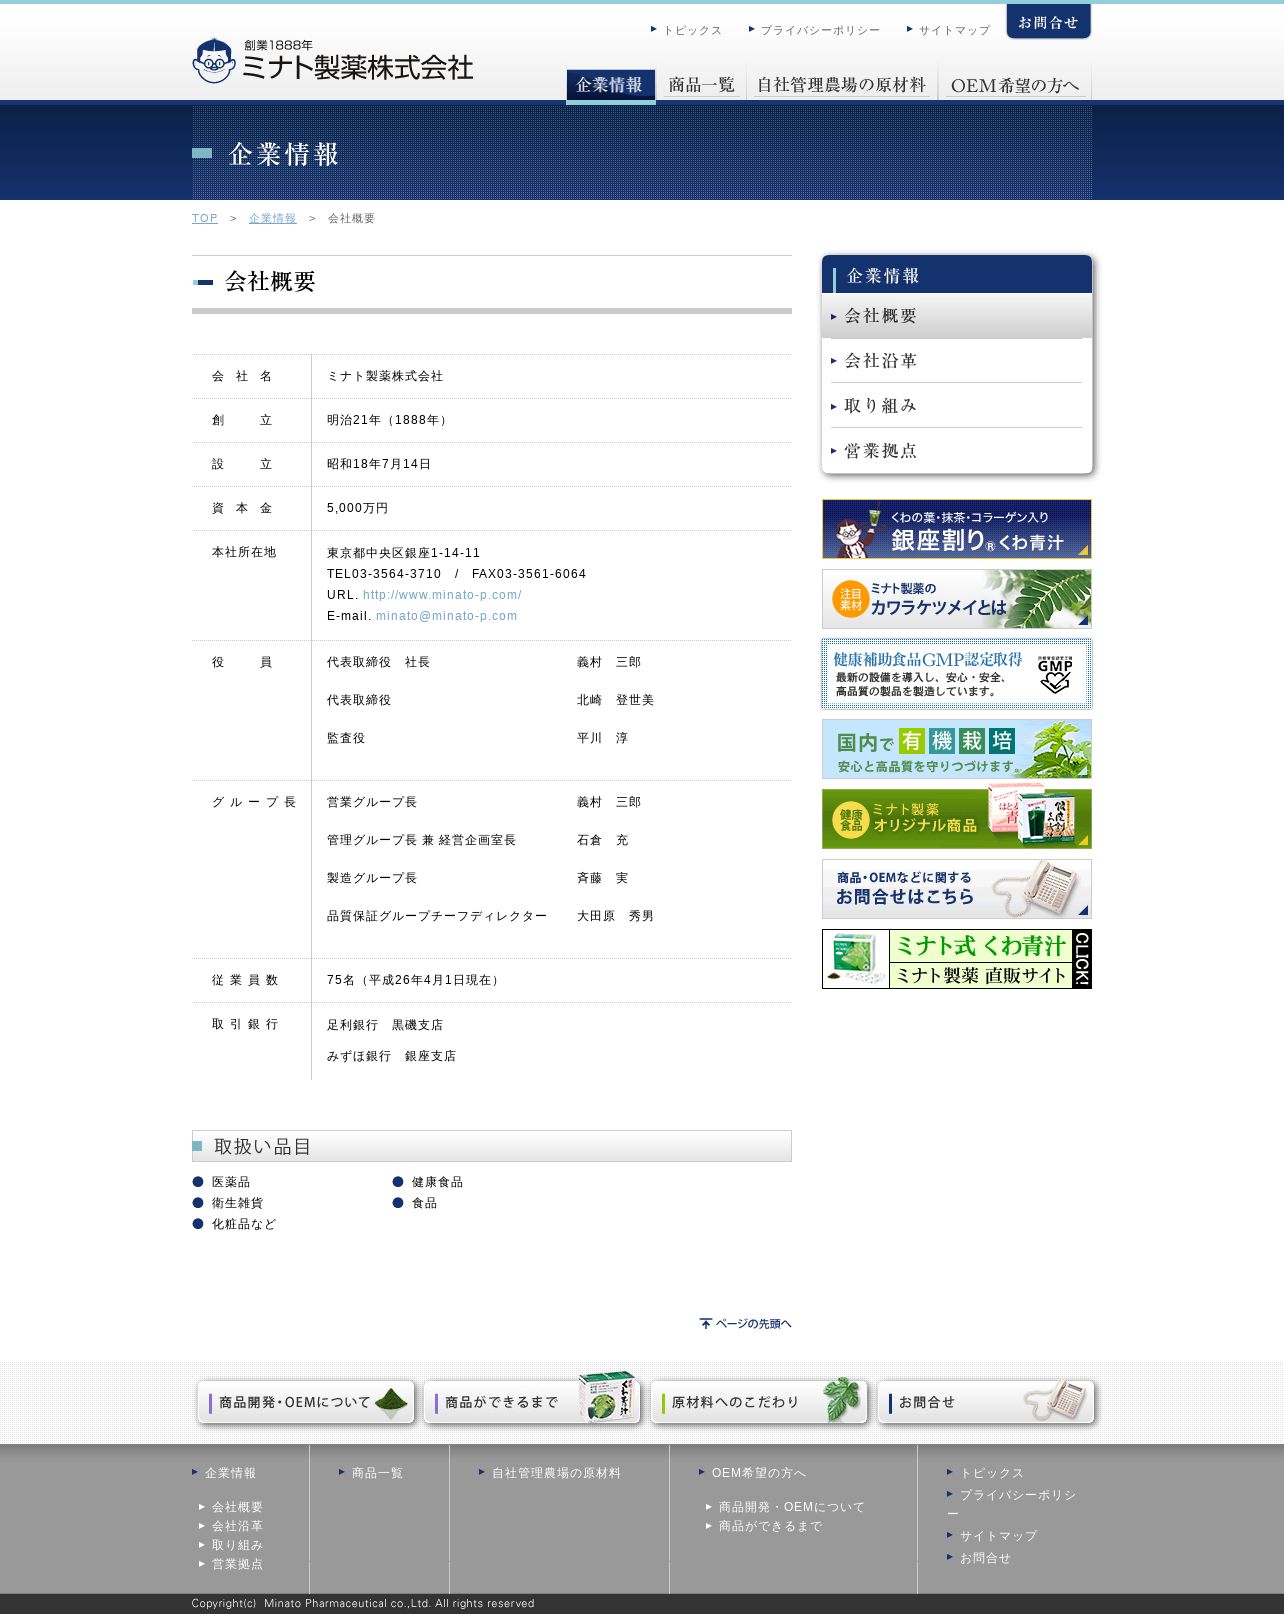Open 商品一覧 link in footer
Image resolution: width=1284 pixels, height=1614 pixels.
[x=377, y=1473]
